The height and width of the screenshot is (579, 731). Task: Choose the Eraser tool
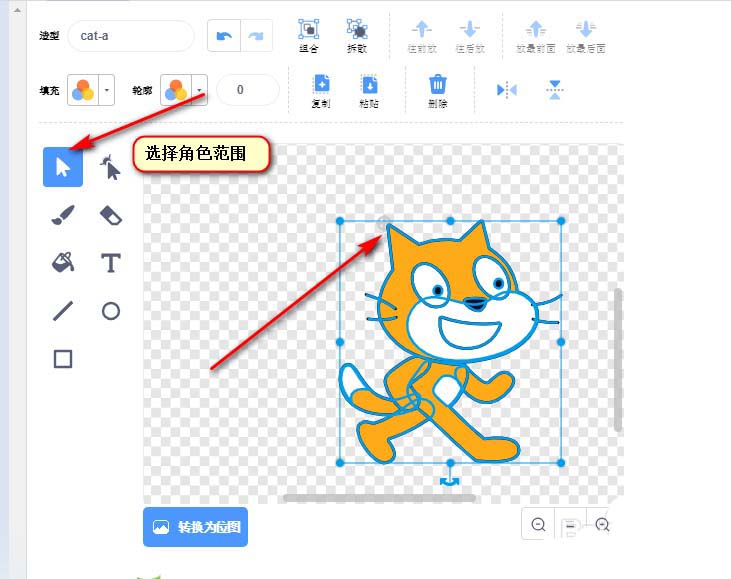[111, 215]
